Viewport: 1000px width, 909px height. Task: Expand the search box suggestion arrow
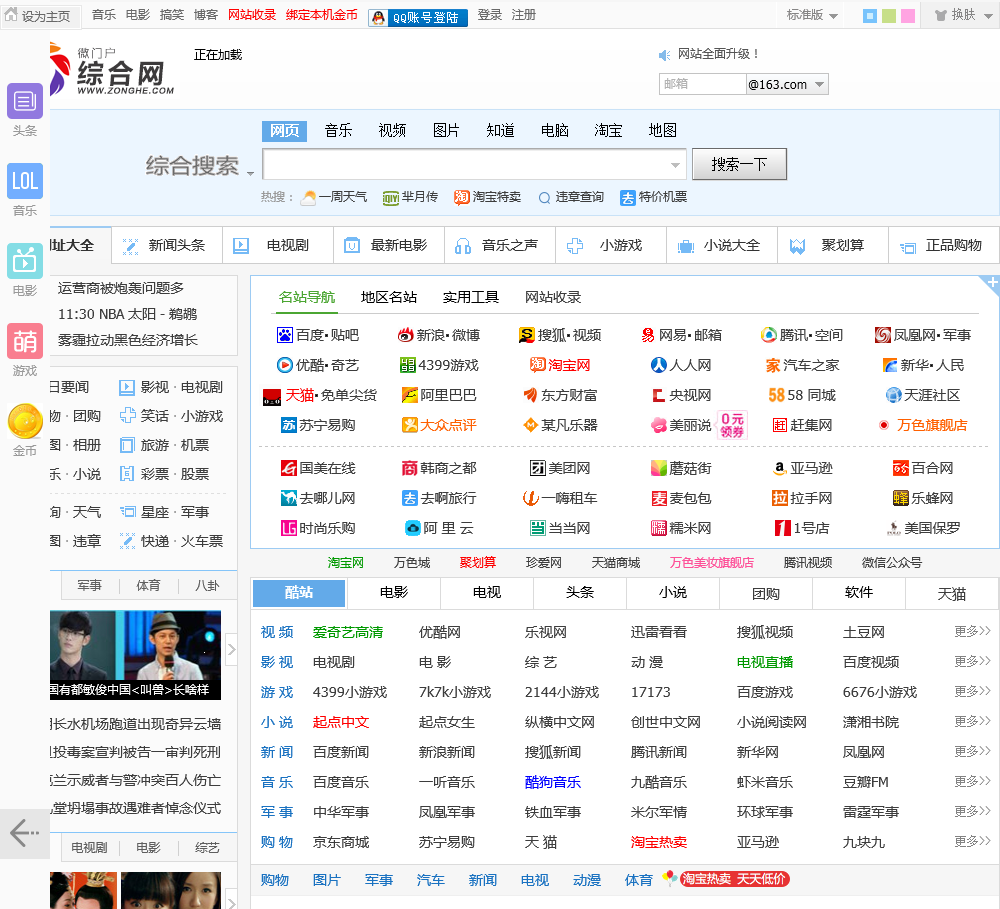pos(675,165)
